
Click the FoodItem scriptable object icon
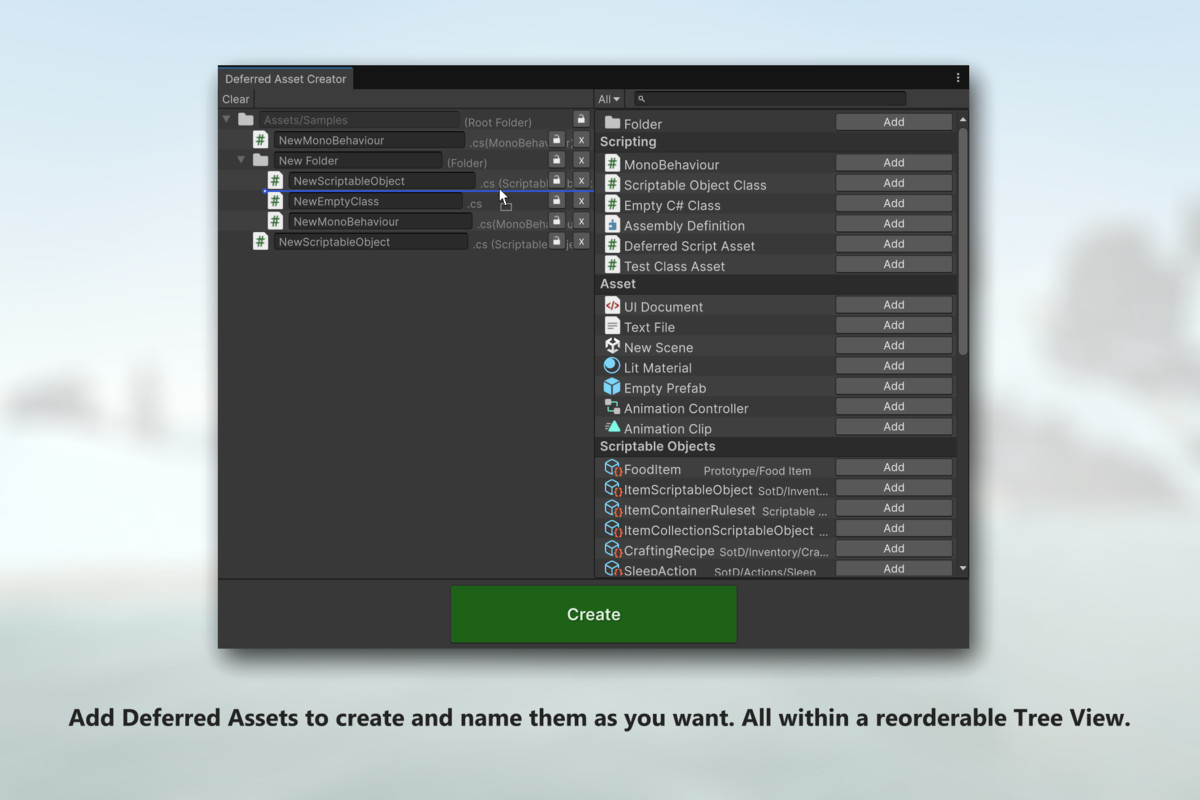pos(609,468)
